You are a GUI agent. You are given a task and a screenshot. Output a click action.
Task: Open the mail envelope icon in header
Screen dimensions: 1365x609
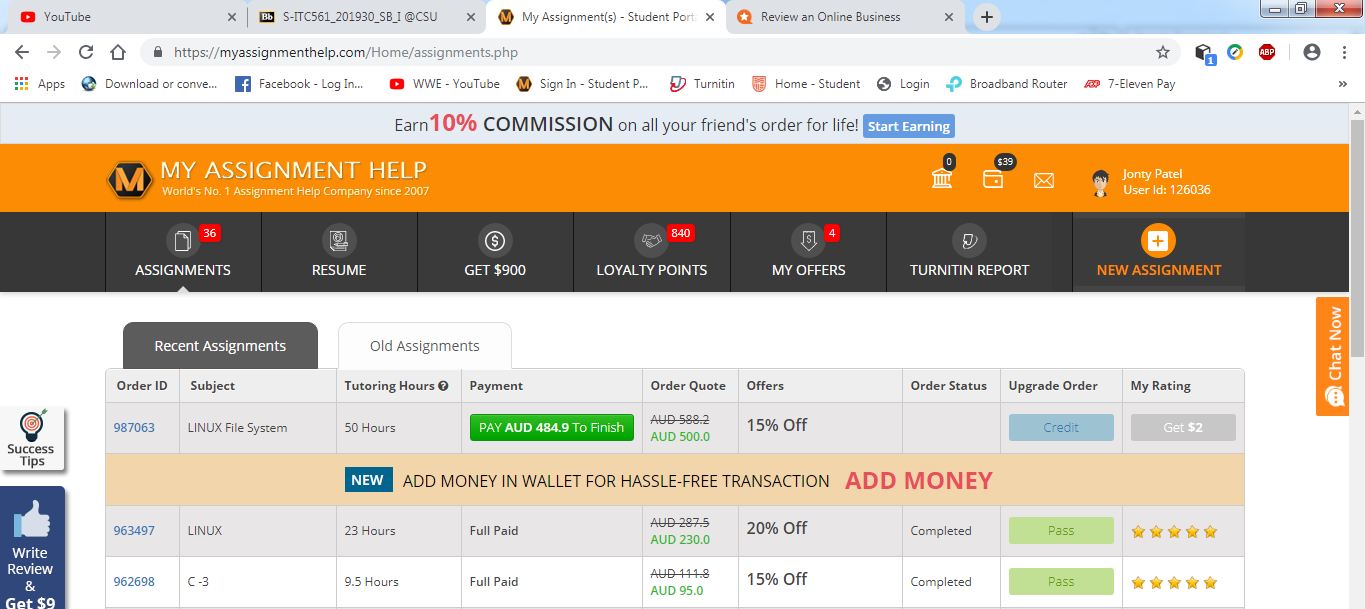pyautogui.click(x=1044, y=180)
